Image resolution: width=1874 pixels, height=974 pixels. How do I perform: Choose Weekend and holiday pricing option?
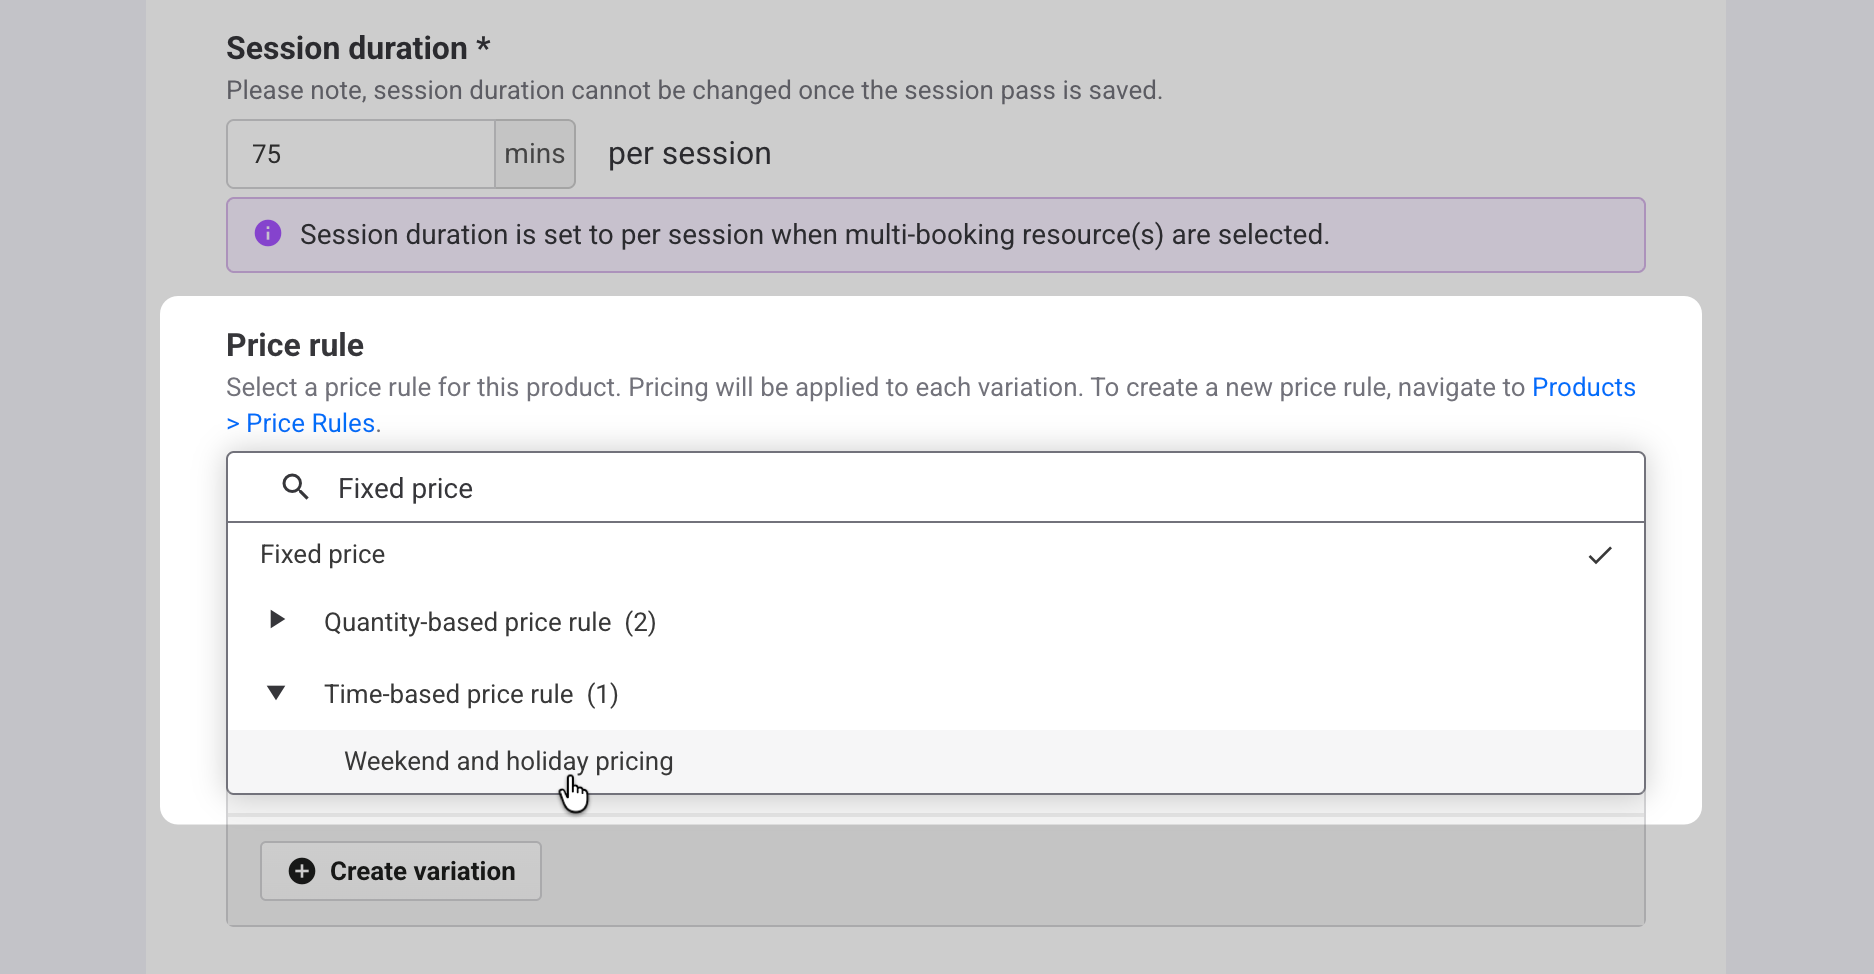(x=508, y=761)
